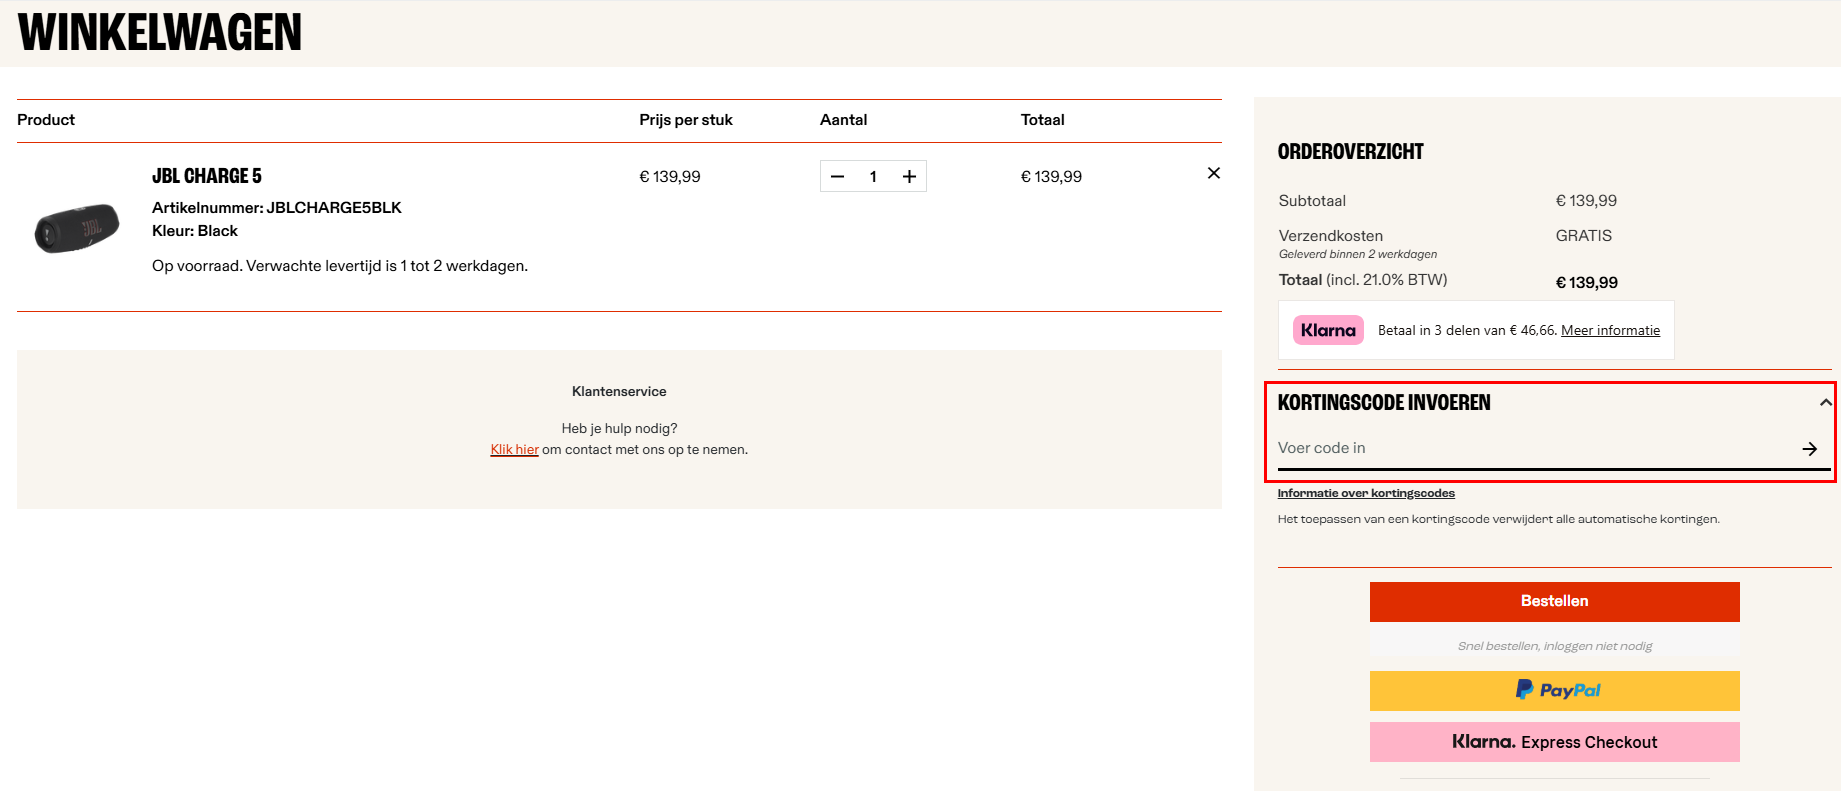Image resolution: width=1841 pixels, height=791 pixels.
Task: Click the WINKELWAGEN page heading
Action: coord(160,32)
